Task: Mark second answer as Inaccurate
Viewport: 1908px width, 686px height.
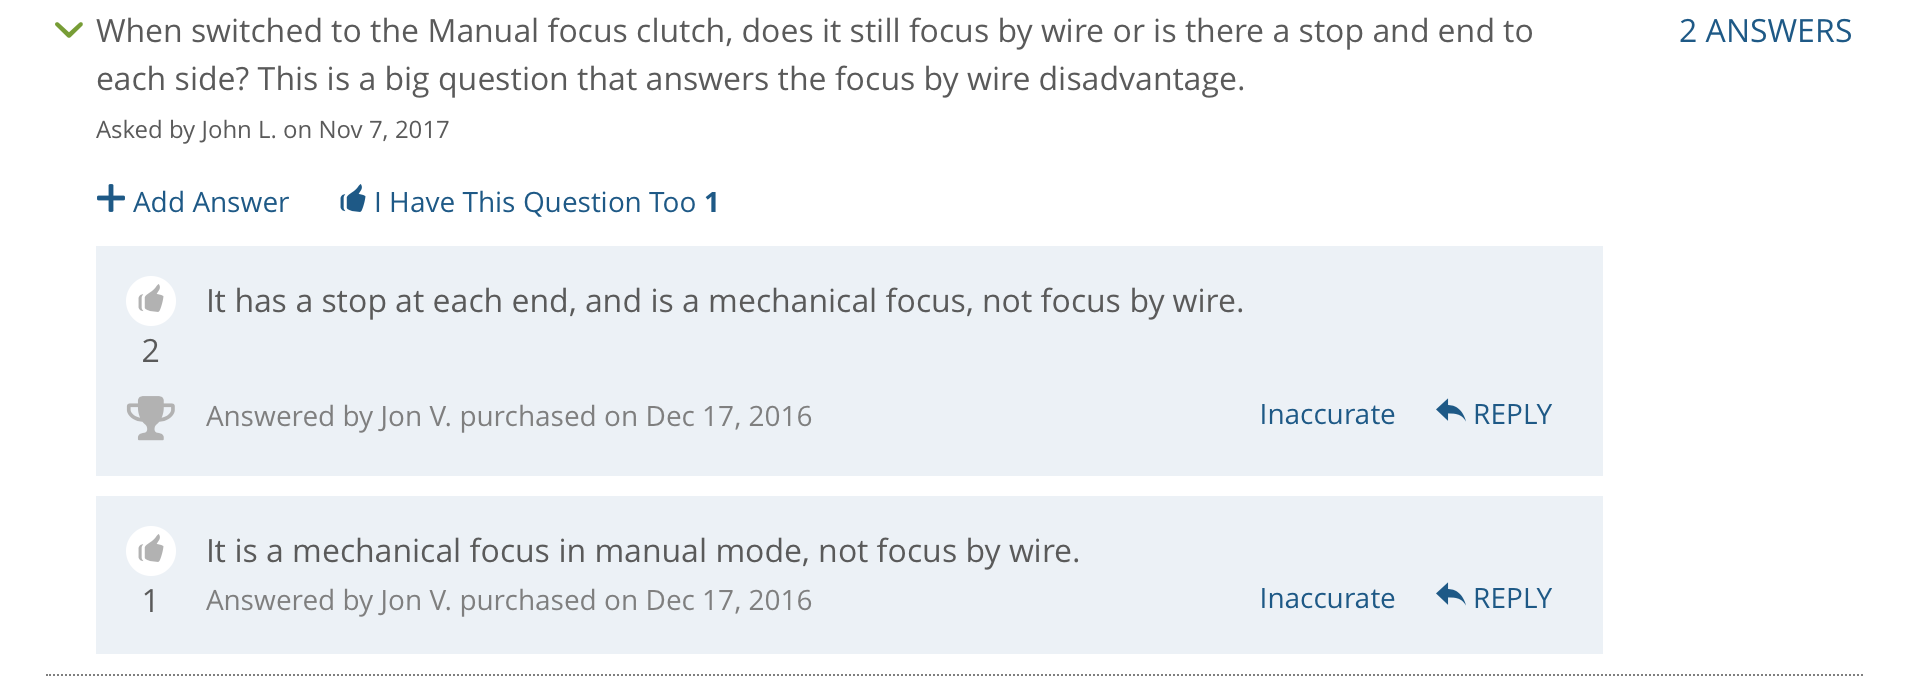Action: (1327, 598)
